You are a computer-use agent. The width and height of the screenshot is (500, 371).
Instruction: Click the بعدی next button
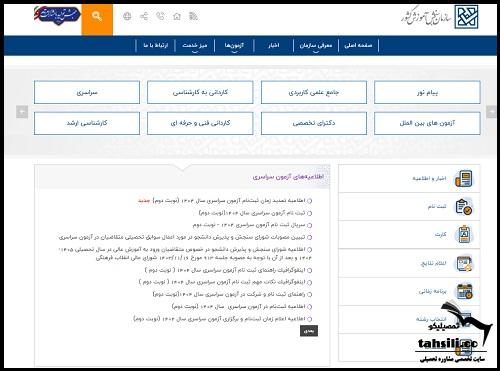(309, 331)
